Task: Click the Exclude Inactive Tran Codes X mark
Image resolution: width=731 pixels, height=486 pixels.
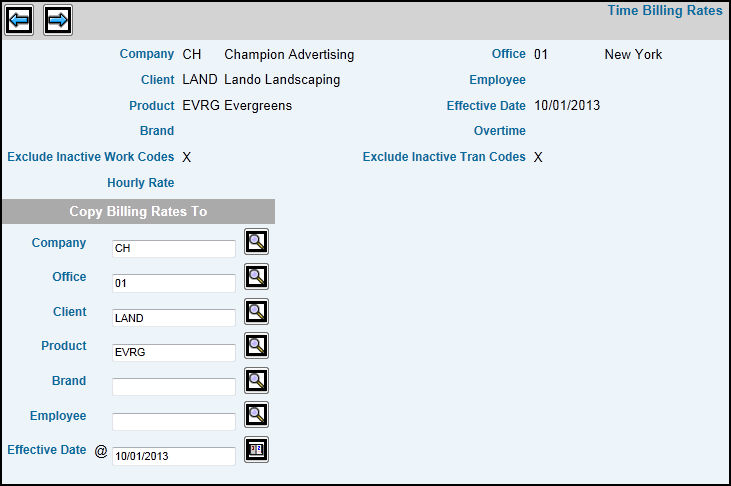Action: coord(538,157)
